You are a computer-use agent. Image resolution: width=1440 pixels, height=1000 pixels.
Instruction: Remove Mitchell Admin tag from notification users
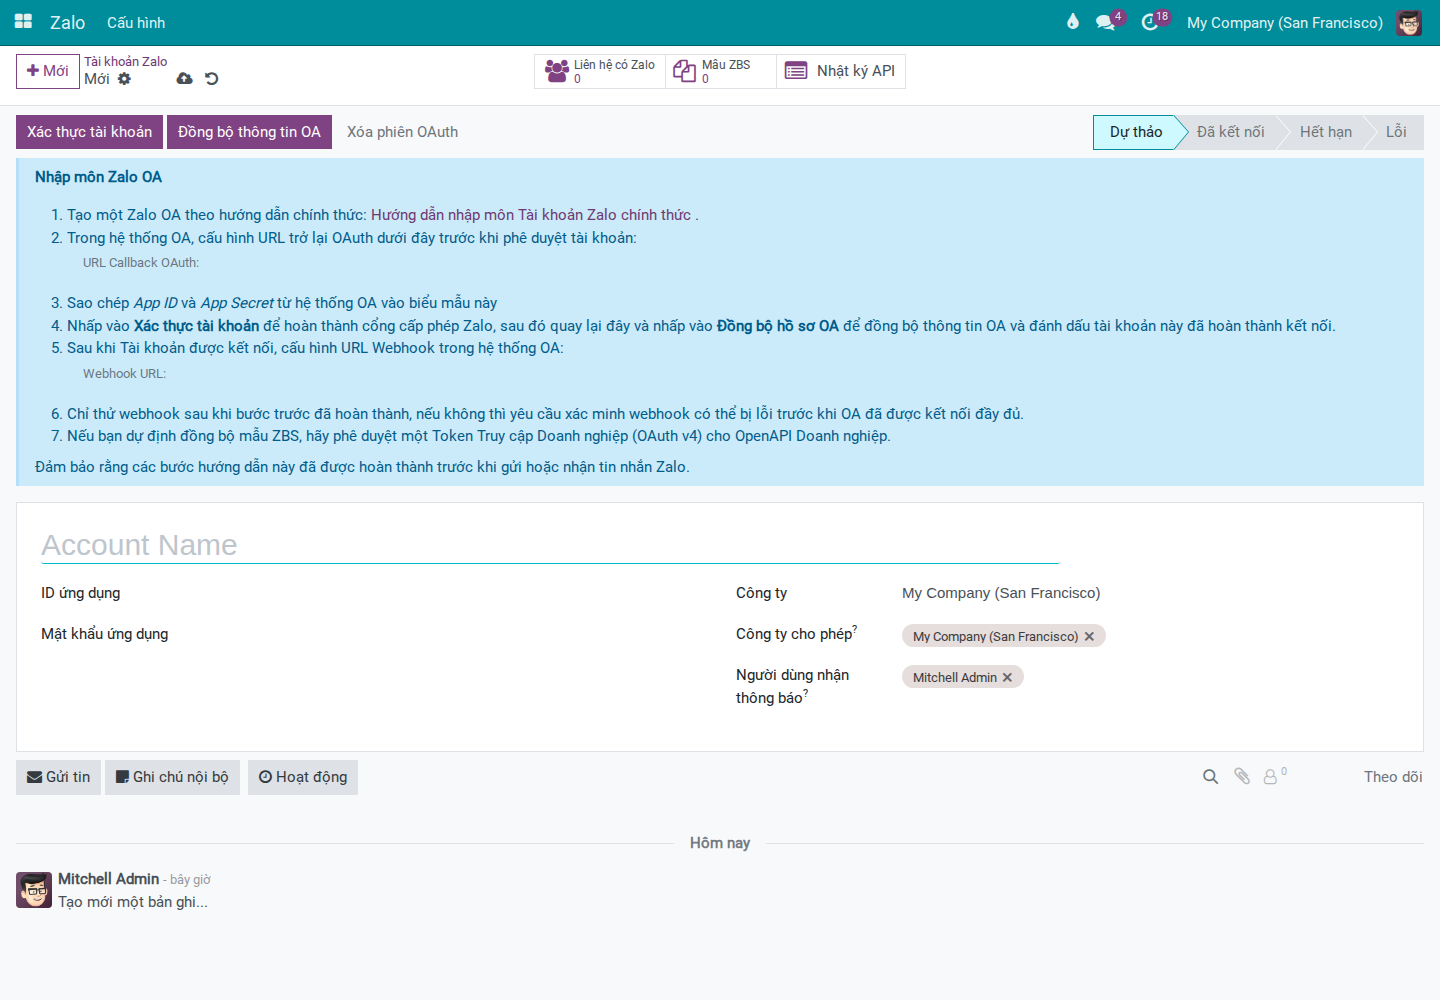1008,677
